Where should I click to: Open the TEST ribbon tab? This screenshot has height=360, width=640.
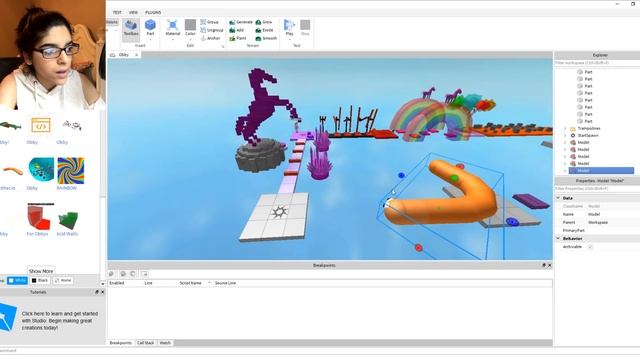pos(117,13)
